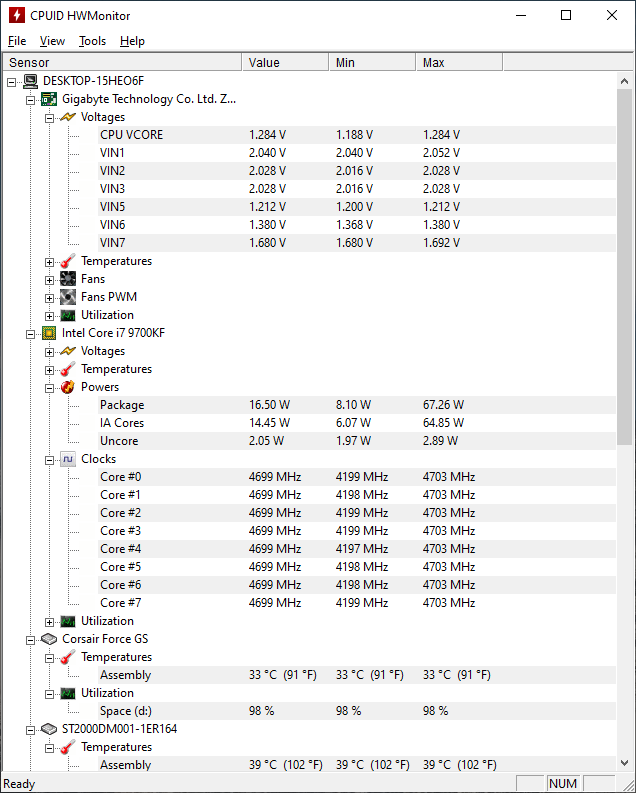This screenshot has width=636, height=793.
Task: Open the Tools menu
Action: [93, 41]
